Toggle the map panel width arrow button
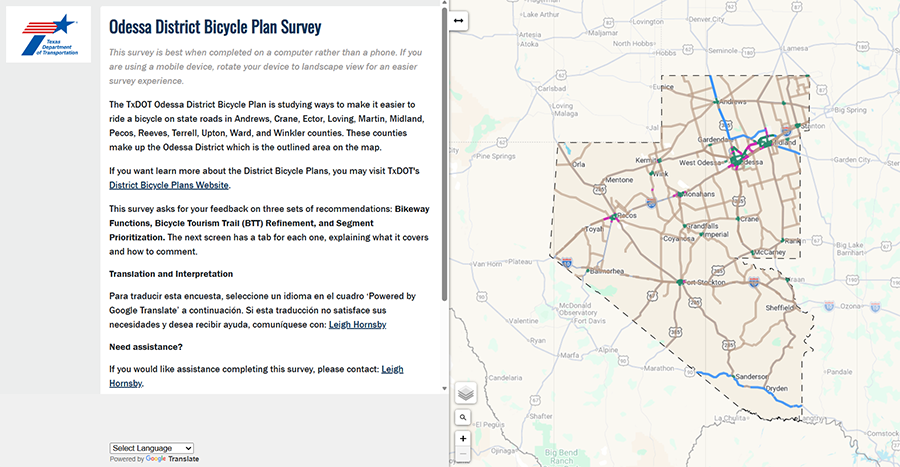 (458, 21)
